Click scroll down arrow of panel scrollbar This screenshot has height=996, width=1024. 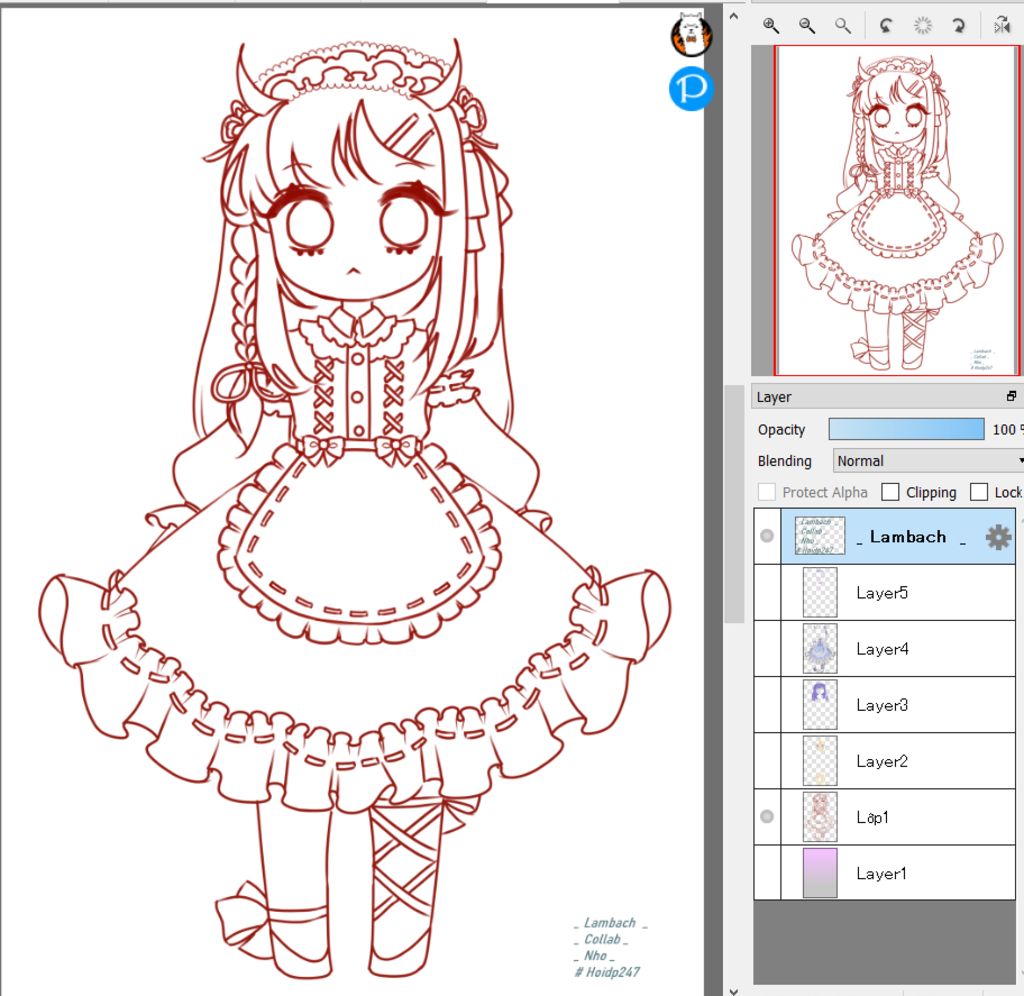click(x=734, y=990)
